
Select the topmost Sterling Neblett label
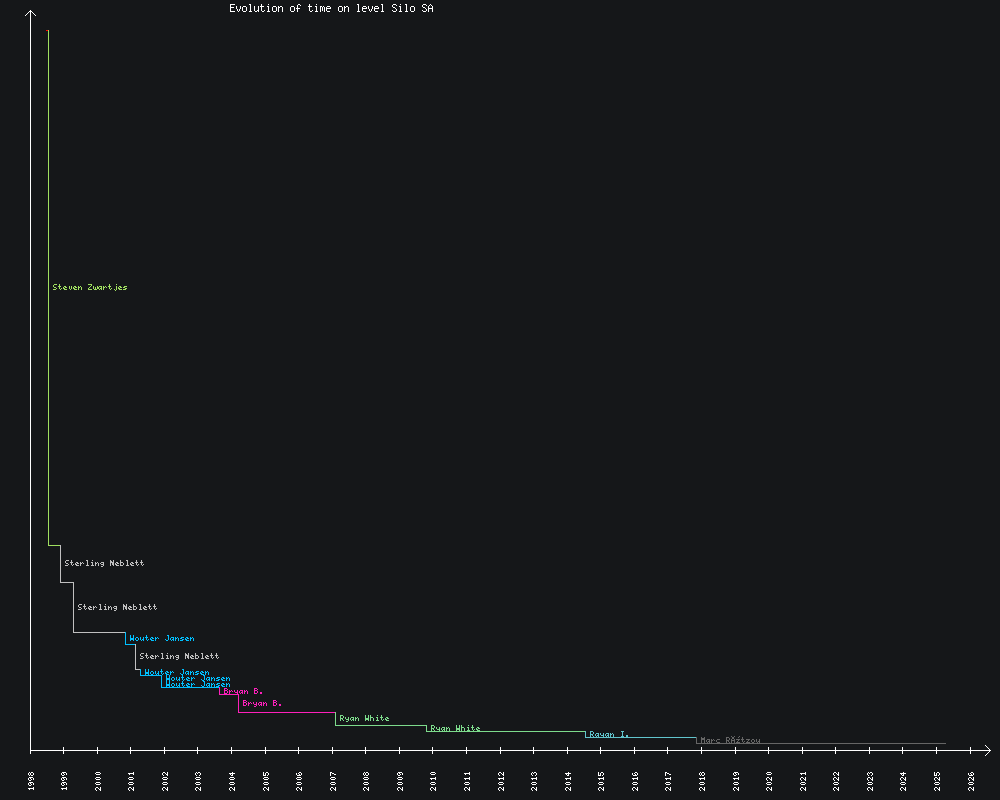[104, 564]
